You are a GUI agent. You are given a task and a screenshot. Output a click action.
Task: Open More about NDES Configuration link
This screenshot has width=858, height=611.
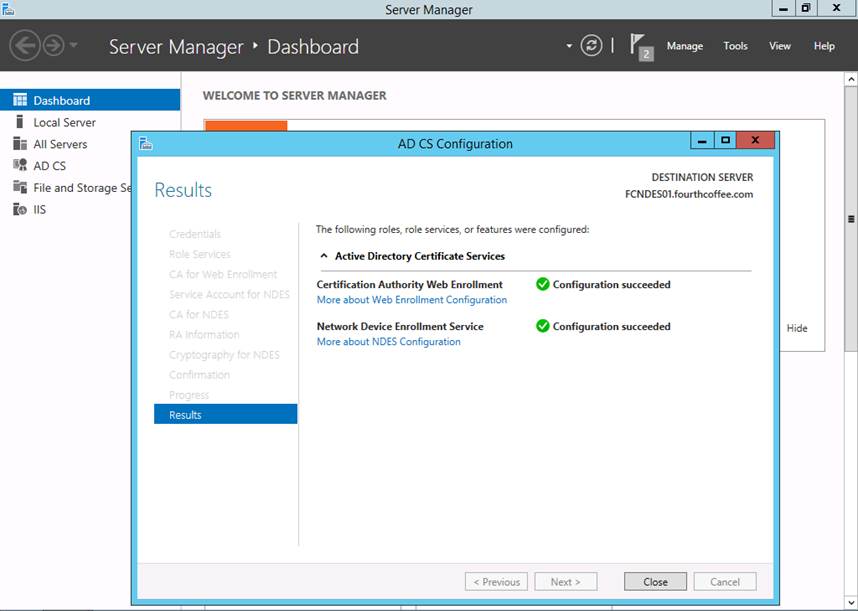[388, 342]
